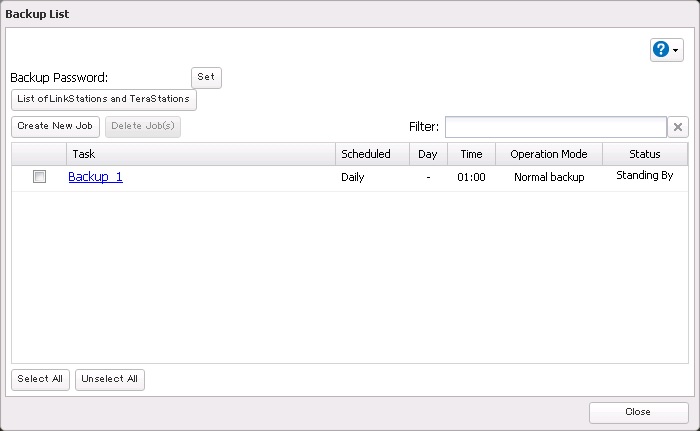
Task: Open the Backup_1 task link
Action: 95,177
